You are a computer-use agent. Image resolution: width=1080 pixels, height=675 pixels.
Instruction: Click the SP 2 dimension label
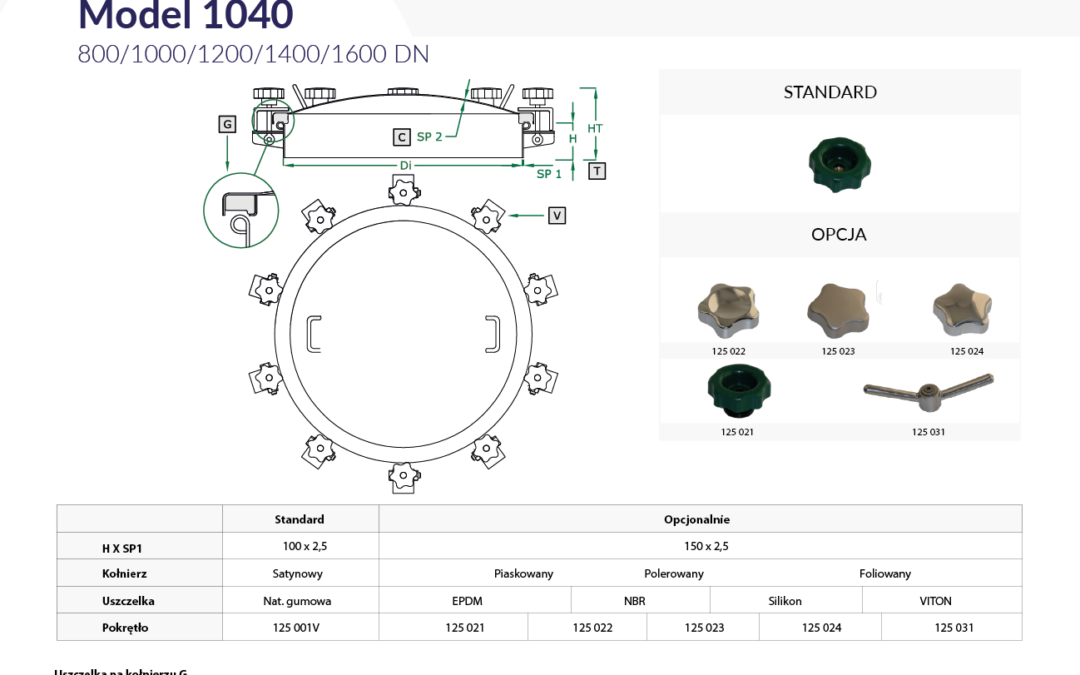tap(429, 136)
